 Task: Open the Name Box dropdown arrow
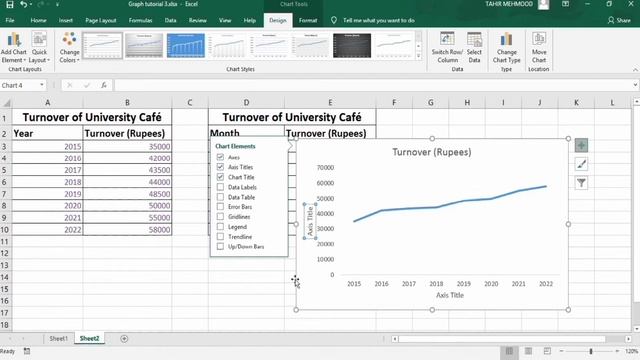click(x=42, y=85)
